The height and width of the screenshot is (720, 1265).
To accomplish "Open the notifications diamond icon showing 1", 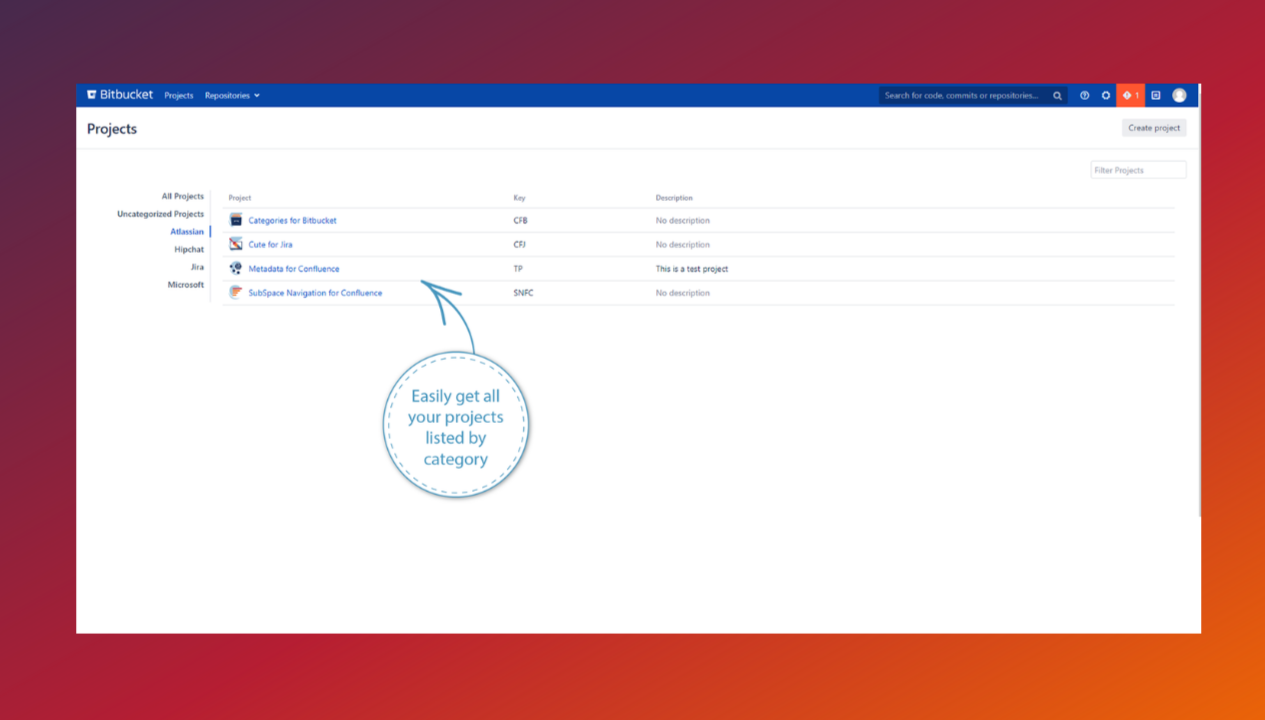I will 1129,95.
